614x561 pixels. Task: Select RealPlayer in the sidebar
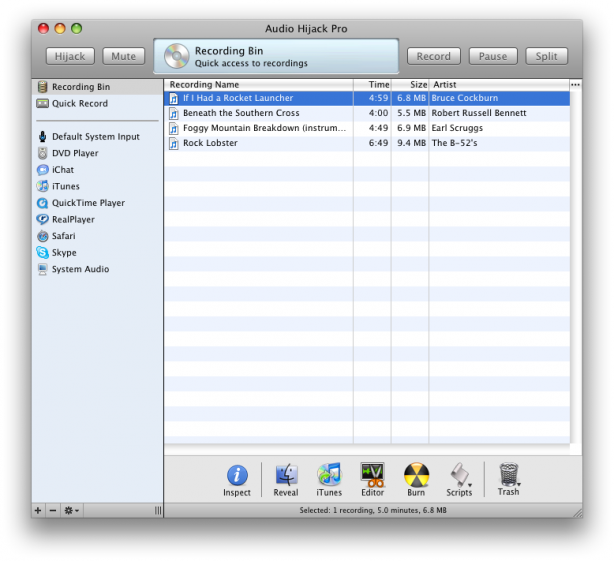(x=97, y=219)
